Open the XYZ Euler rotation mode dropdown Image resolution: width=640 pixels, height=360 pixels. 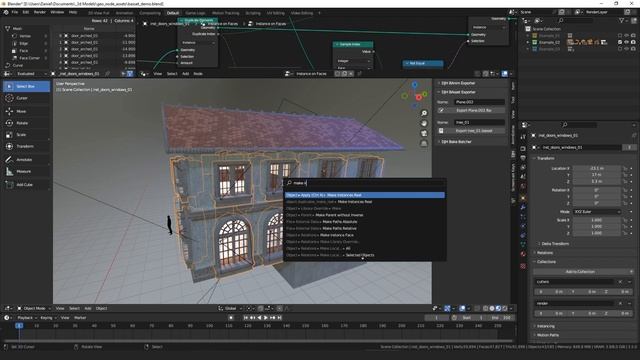coord(596,212)
